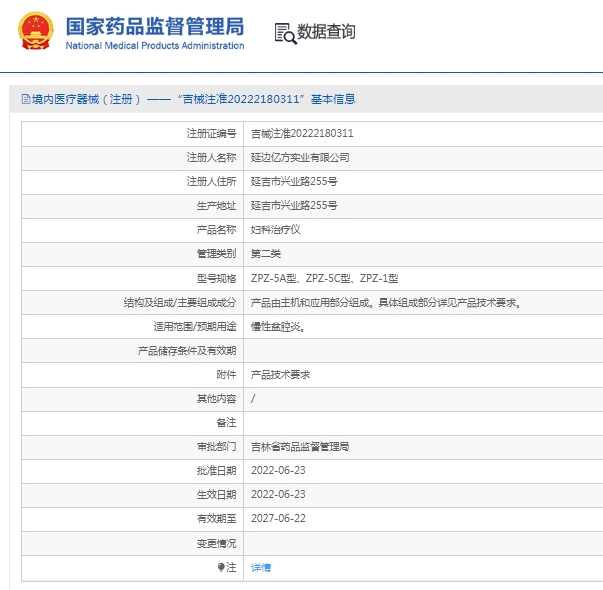This screenshot has width=603, height=590.
Task: Click 国家药品监督管理局 title
Action: (x=155, y=27)
